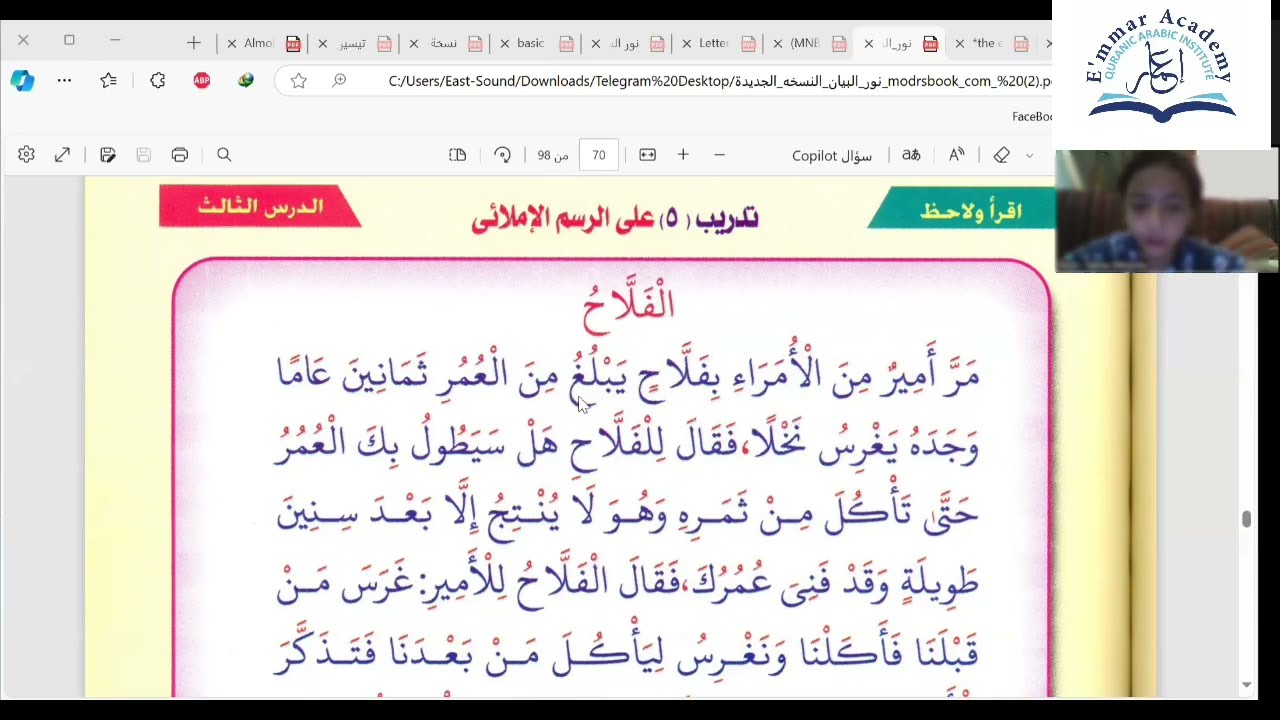Enter full screen PDF view
The width and height of the screenshot is (1280, 720).
(x=62, y=155)
